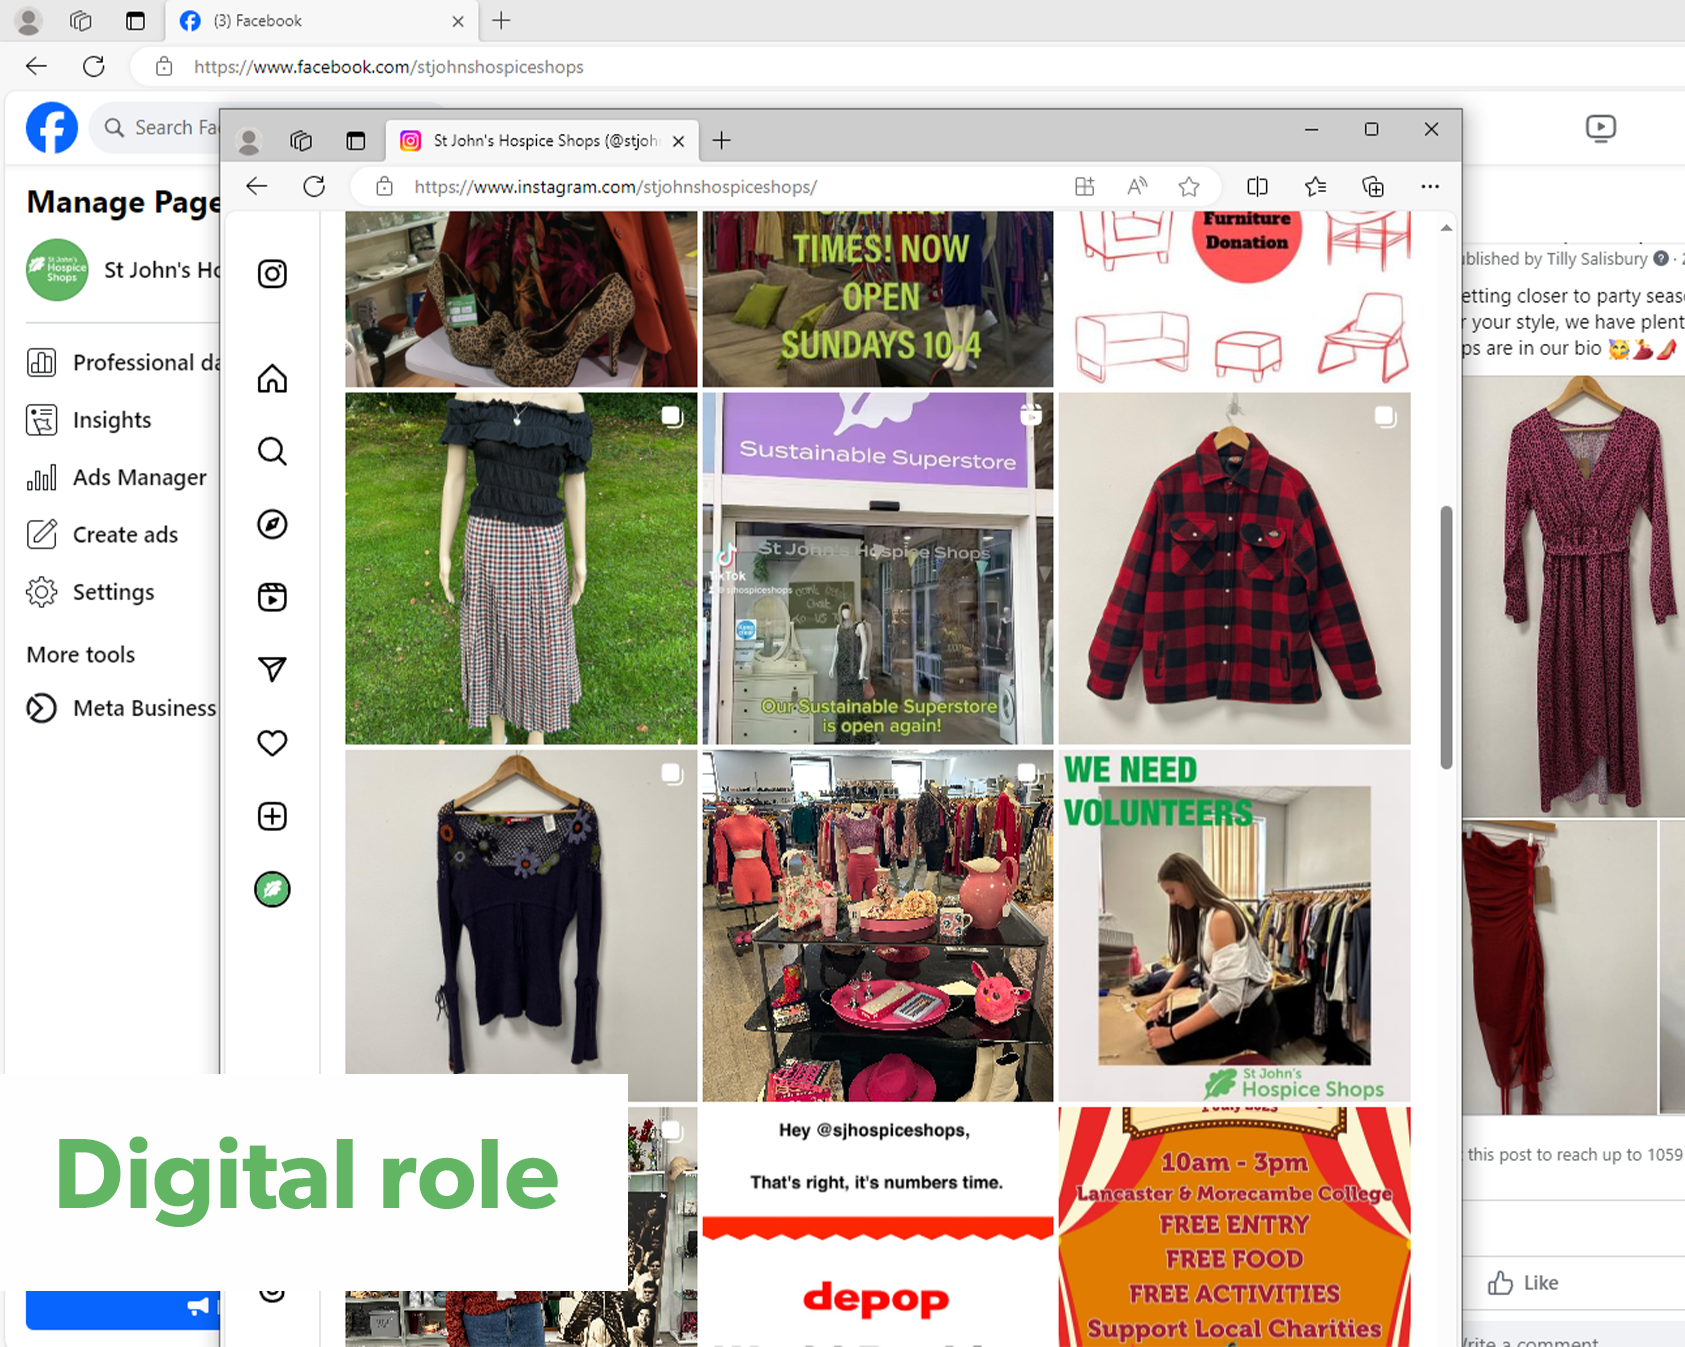The width and height of the screenshot is (1685, 1347).
Task: Open browser Settings and more ellipsis
Action: 1430,186
